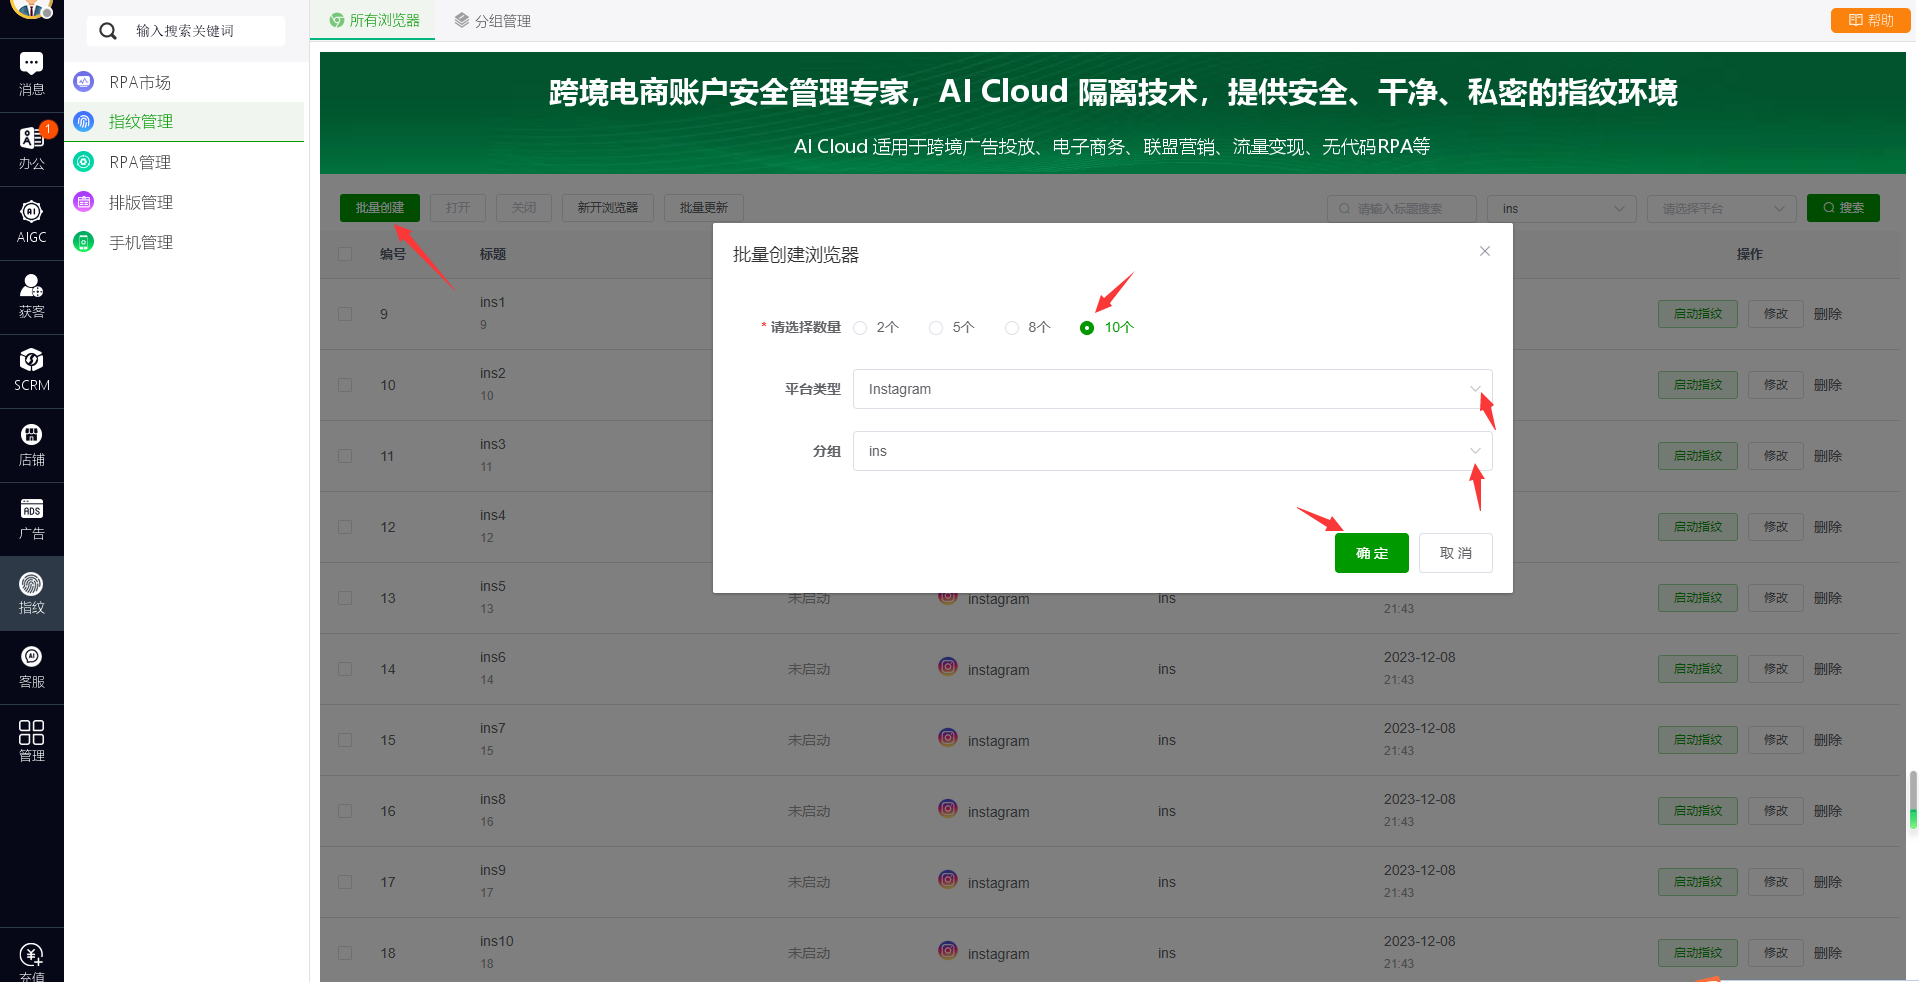Viewport: 1919px width, 982px height.
Task: Check the checkbox for row ins2
Action: click(345, 385)
